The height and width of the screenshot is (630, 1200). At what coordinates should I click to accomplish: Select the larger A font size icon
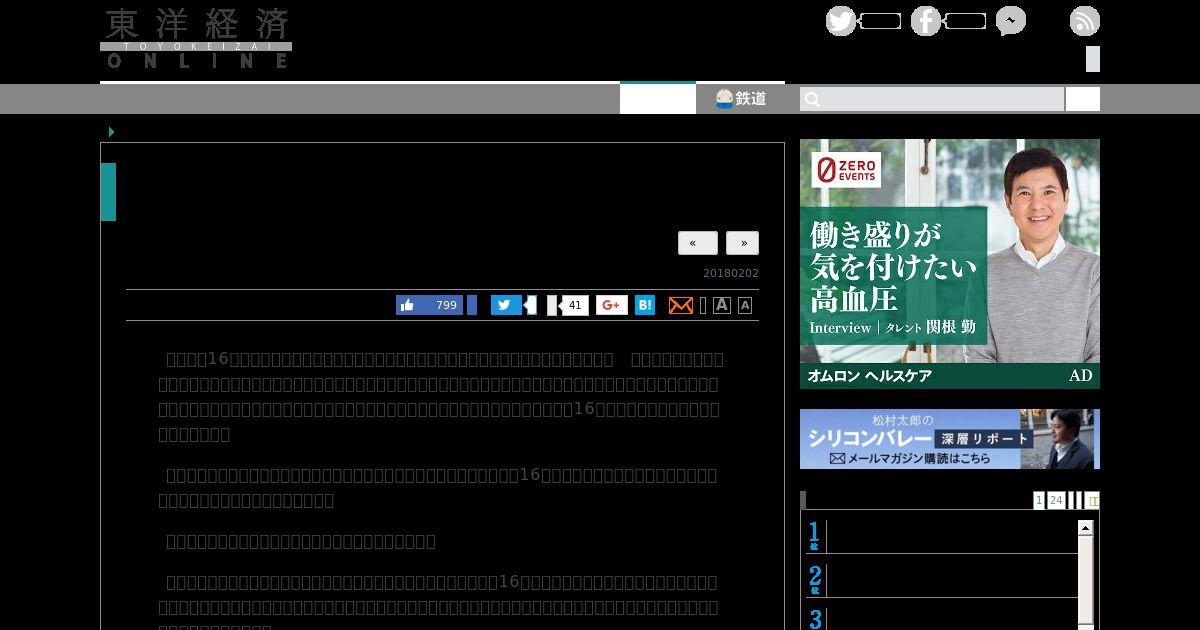click(x=722, y=305)
